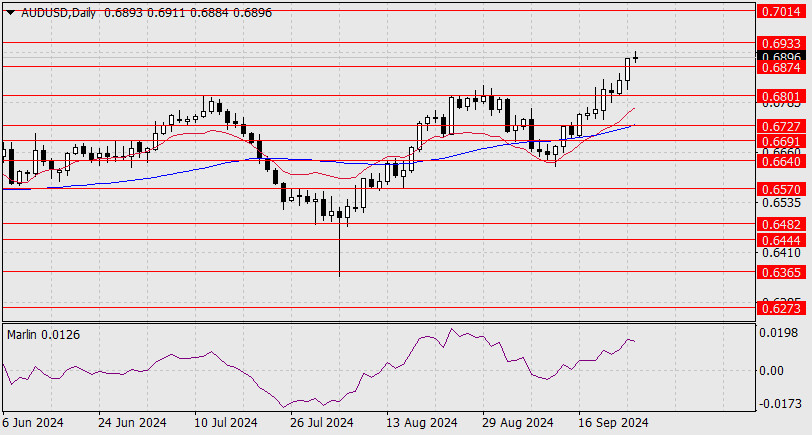Click the OHLC values 0.6893 0.6911 0.6884 0.6896
This screenshot has height=435, width=812.
188,13
